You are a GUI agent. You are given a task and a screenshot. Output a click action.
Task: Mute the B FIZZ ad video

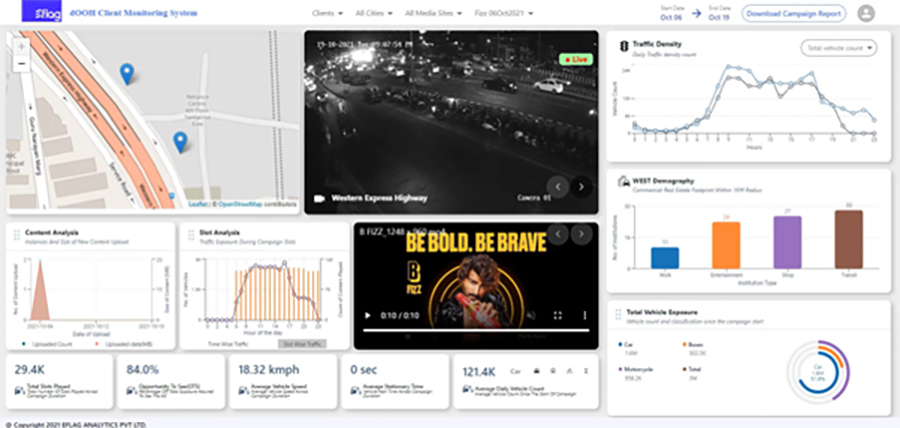point(531,316)
